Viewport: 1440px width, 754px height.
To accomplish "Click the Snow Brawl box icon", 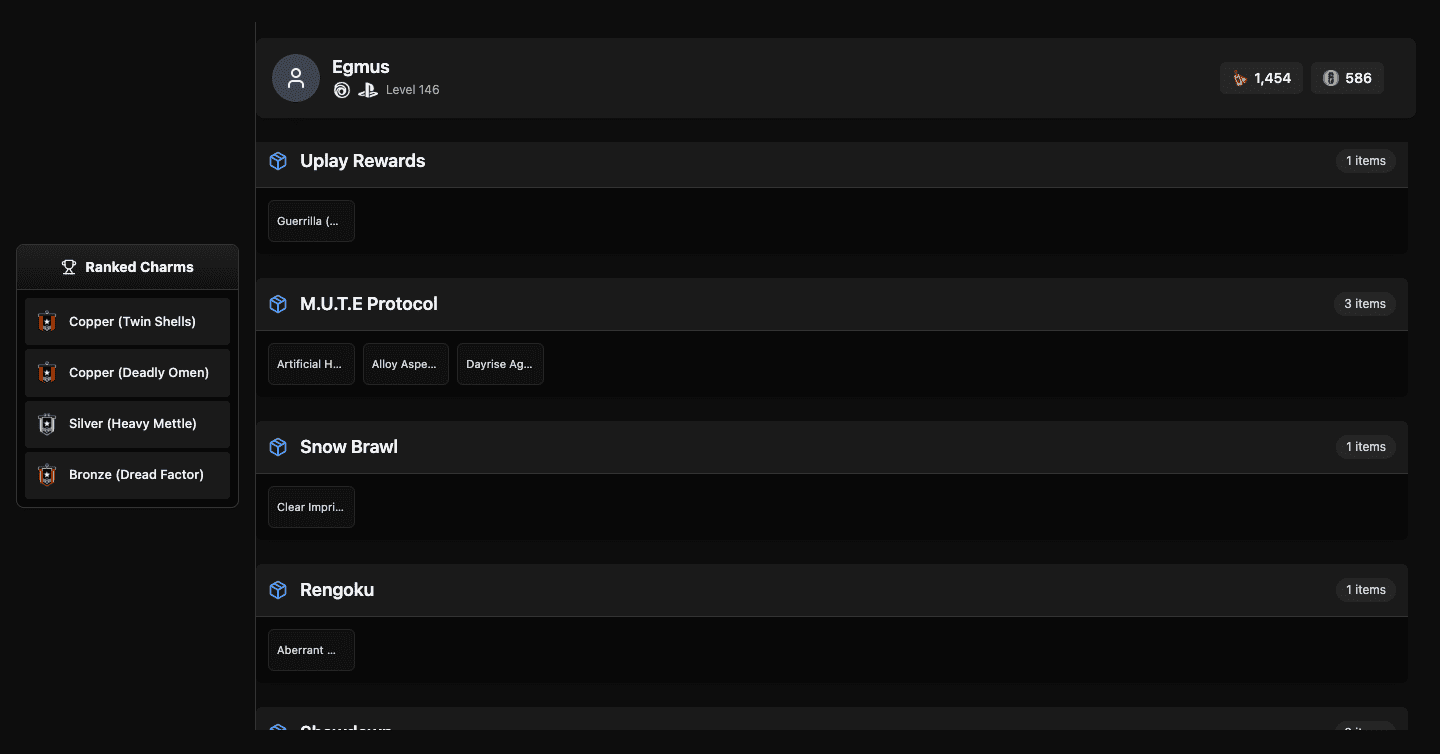I will (x=278, y=447).
